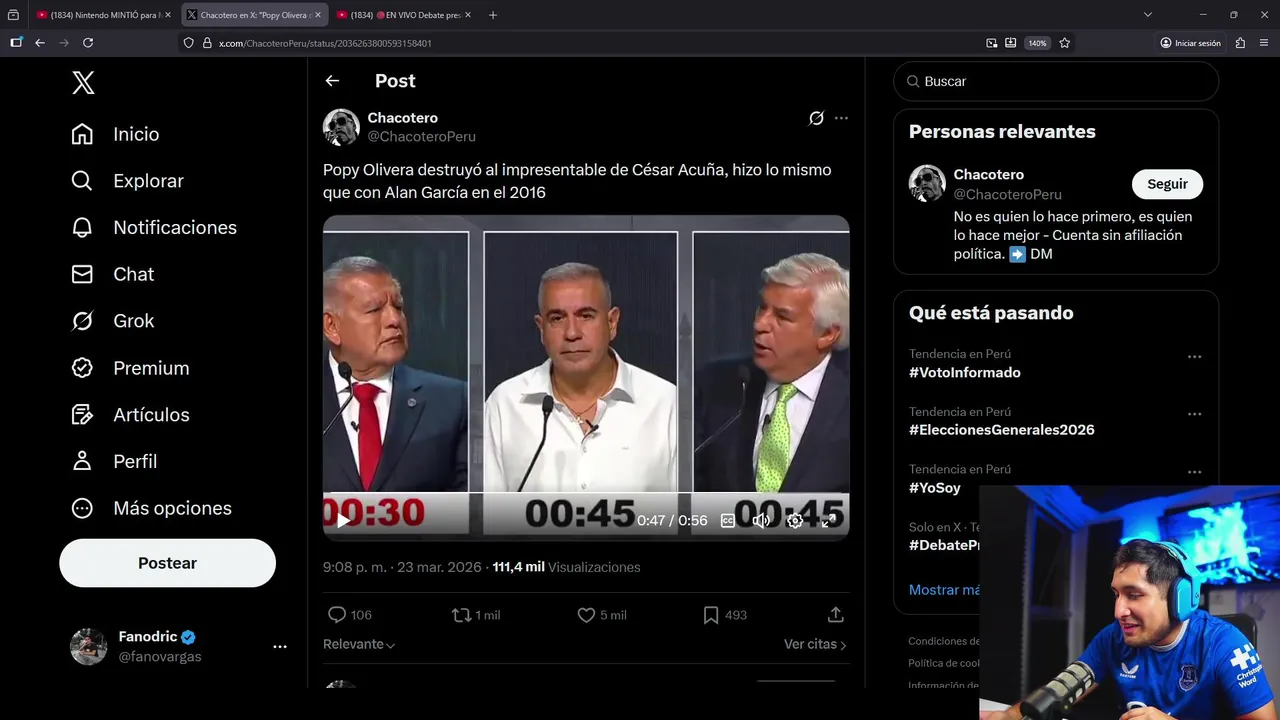Play the video with play button

click(343, 520)
